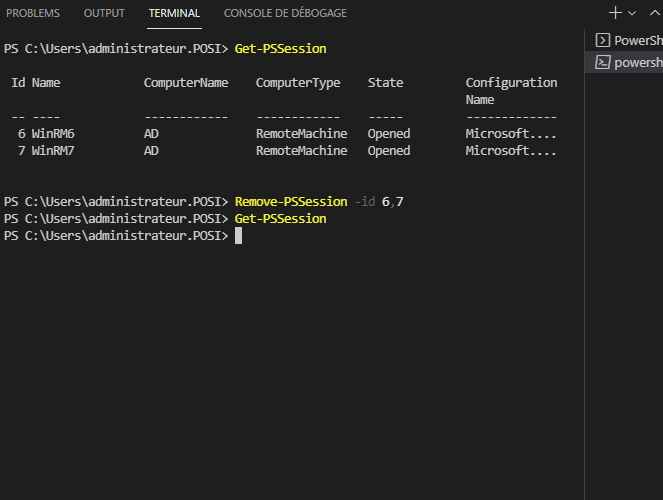Open the launch profile dropdown arrow
The width and height of the screenshot is (663, 500).
click(632, 13)
